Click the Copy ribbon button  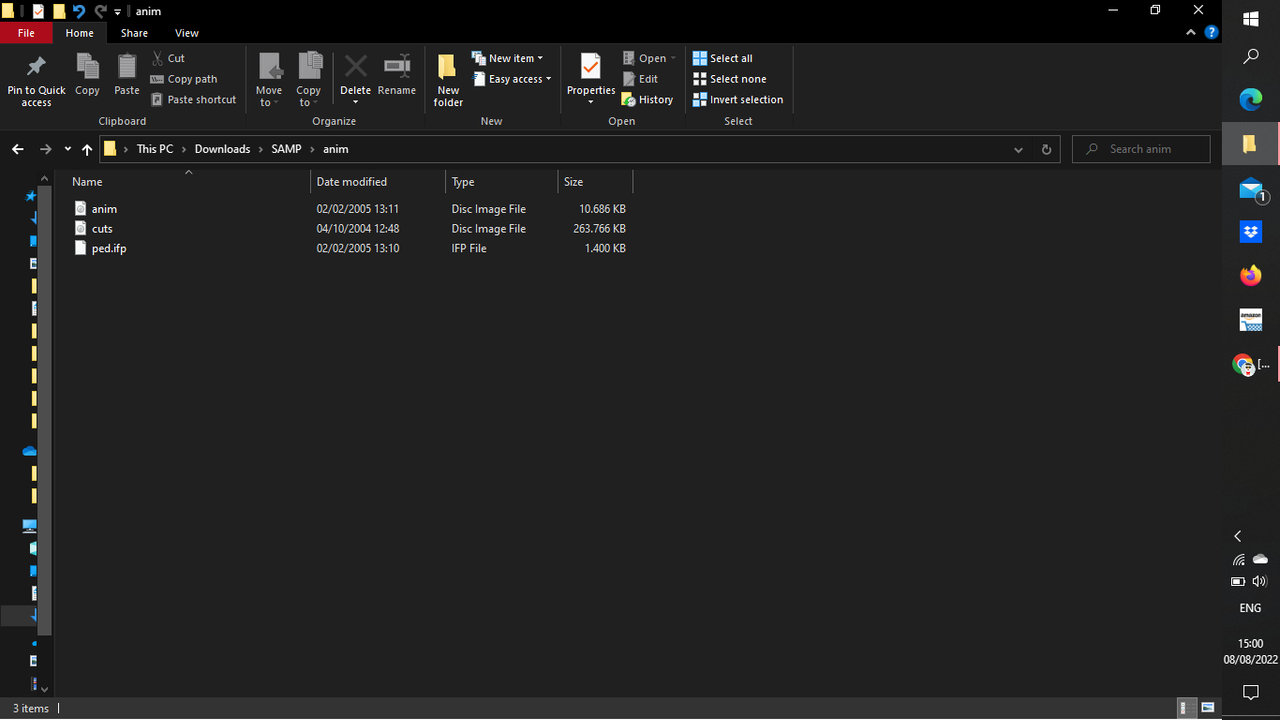(x=87, y=75)
